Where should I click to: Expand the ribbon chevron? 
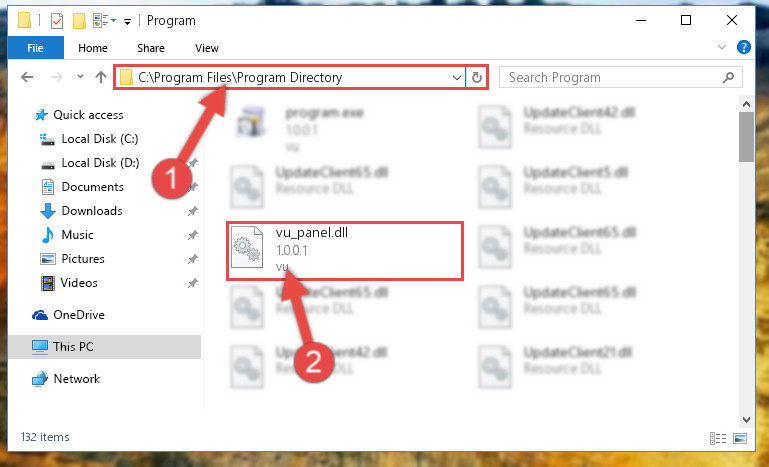[x=721, y=47]
